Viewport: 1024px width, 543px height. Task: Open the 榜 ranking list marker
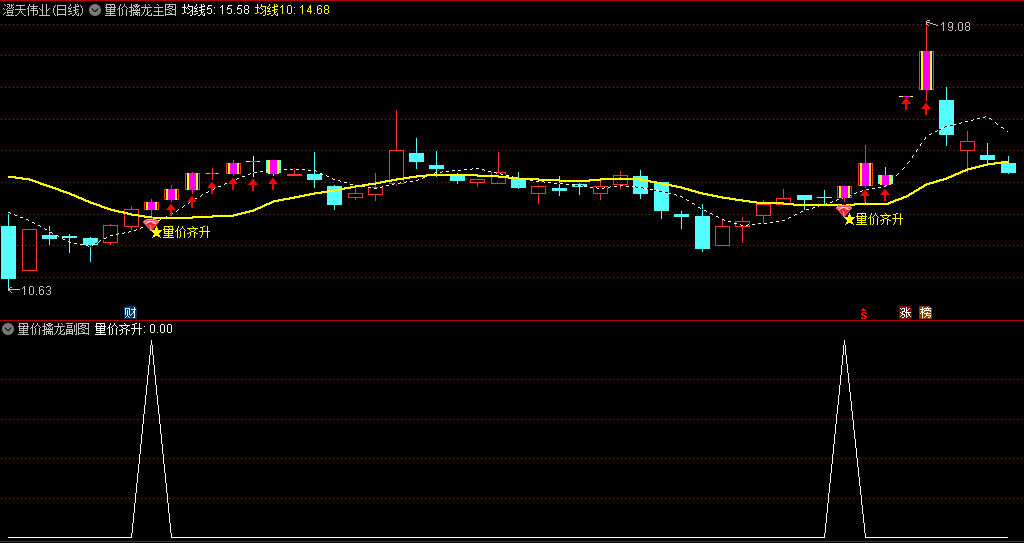[x=925, y=312]
